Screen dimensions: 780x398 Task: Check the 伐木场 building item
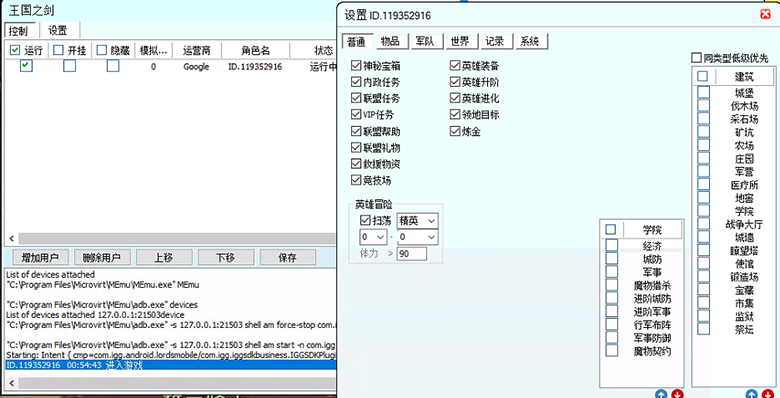[703, 105]
